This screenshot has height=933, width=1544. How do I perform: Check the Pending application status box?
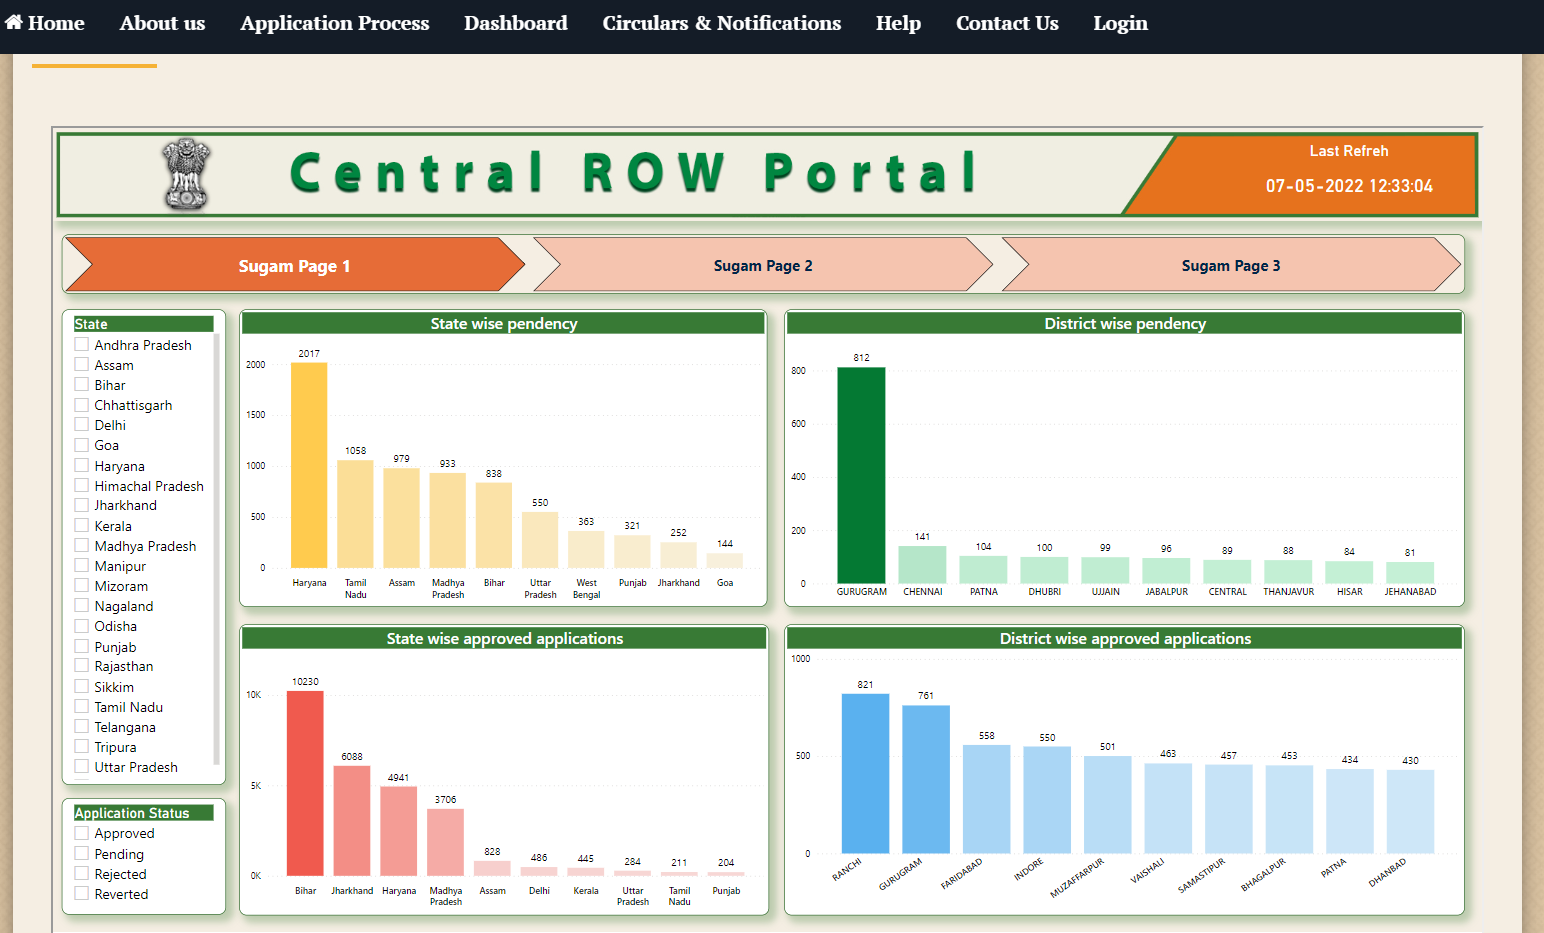pos(82,853)
